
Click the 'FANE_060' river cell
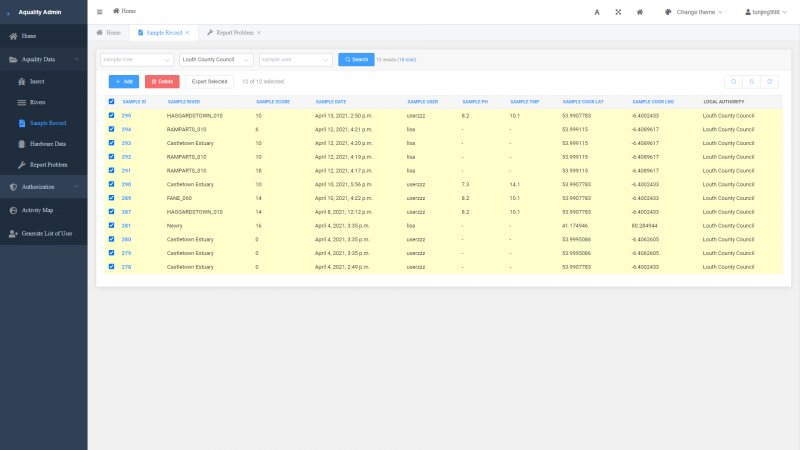click(x=179, y=198)
